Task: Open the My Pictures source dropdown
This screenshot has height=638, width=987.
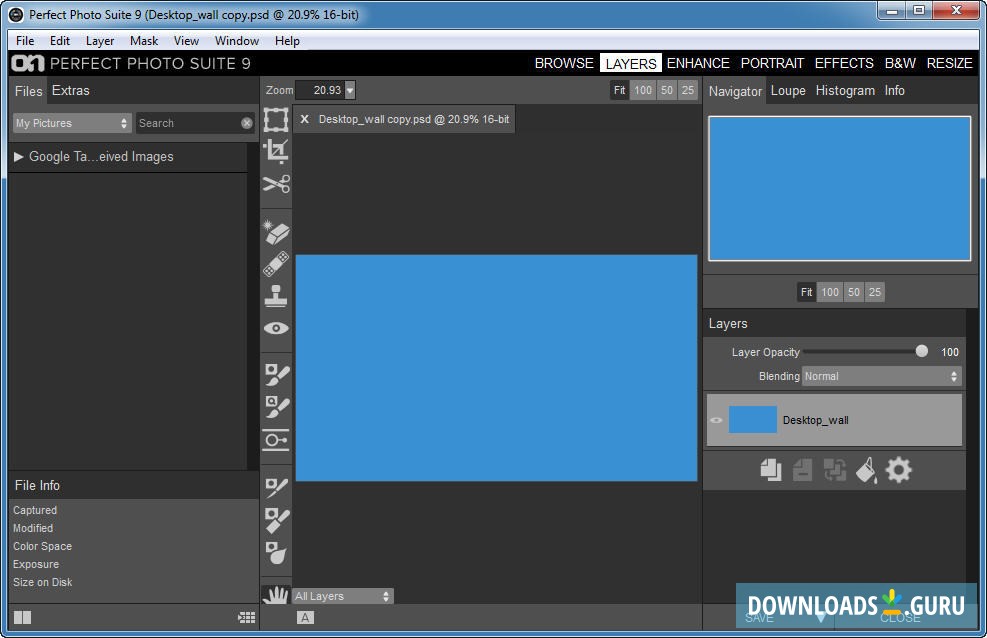Action: 72,123
